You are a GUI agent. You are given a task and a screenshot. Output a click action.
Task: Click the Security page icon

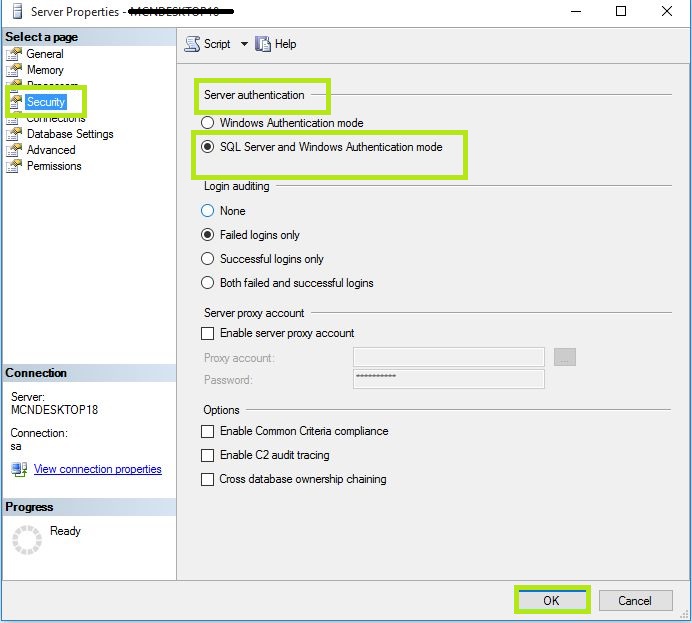15,102
